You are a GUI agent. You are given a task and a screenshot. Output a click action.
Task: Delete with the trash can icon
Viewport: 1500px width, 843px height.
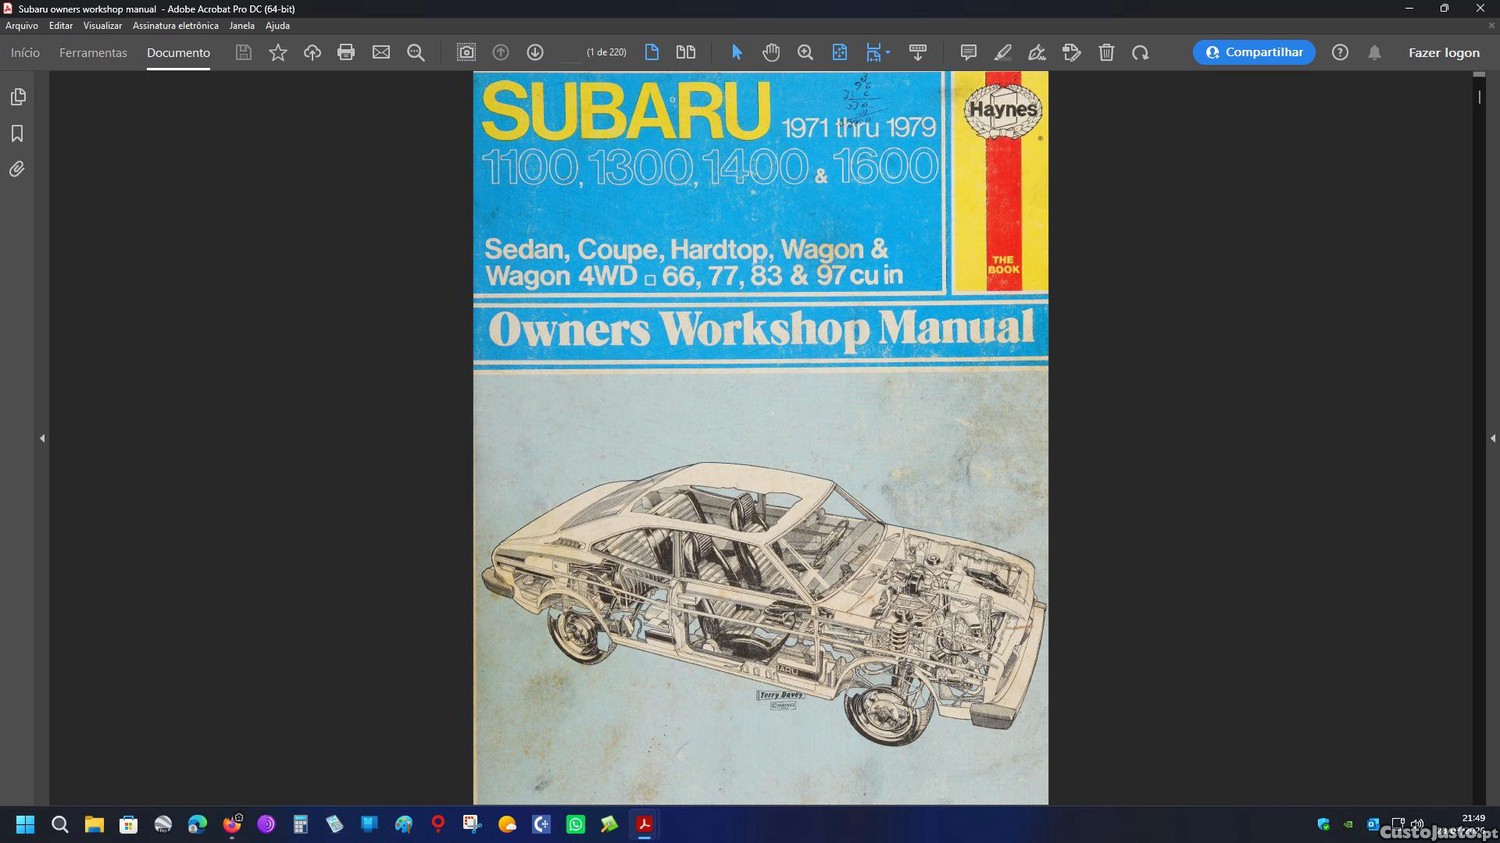1106,52
